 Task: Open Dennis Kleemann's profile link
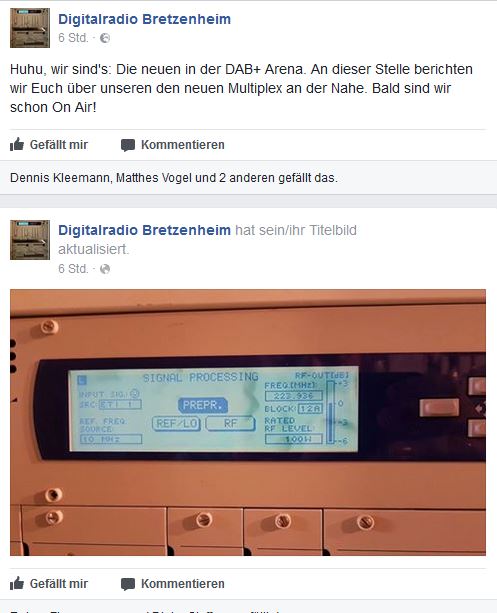[59, 178]
